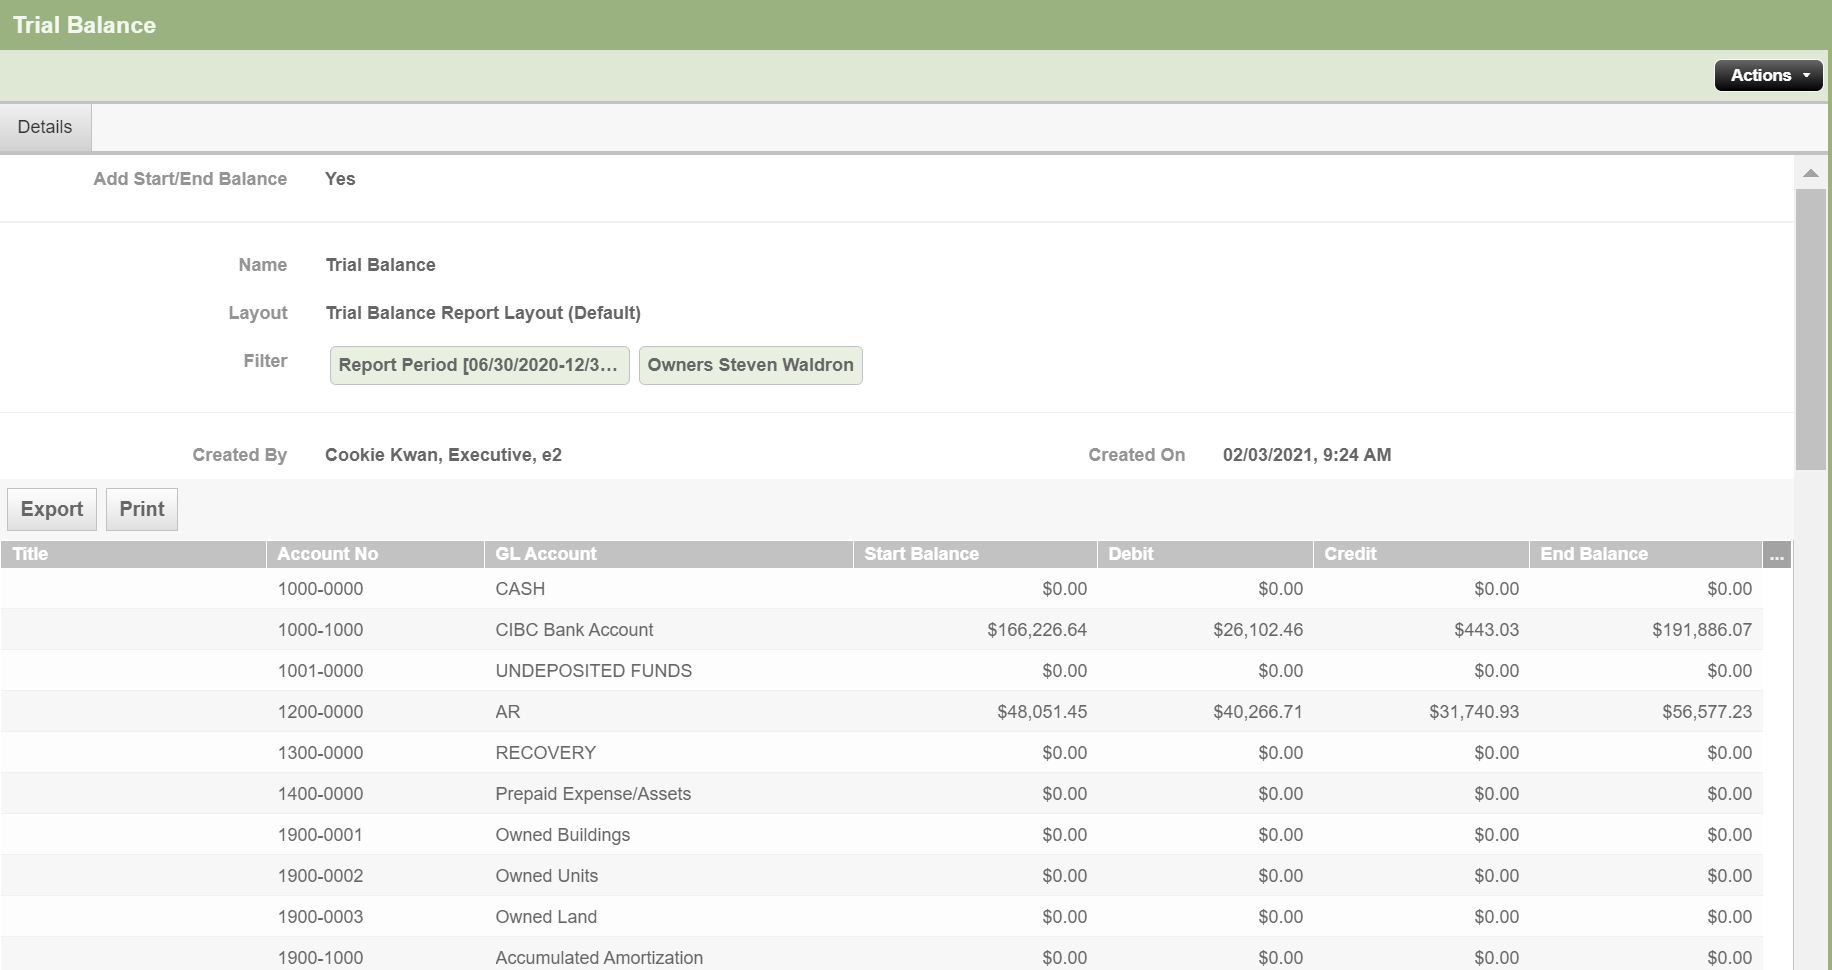Select account number 1900-1000

point(320,958)
